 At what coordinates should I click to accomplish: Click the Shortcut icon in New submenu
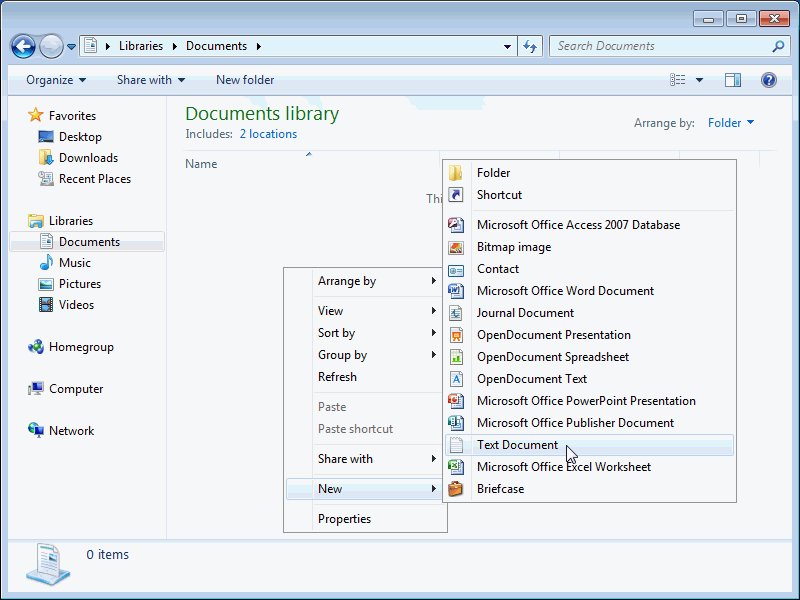[456, 195]
